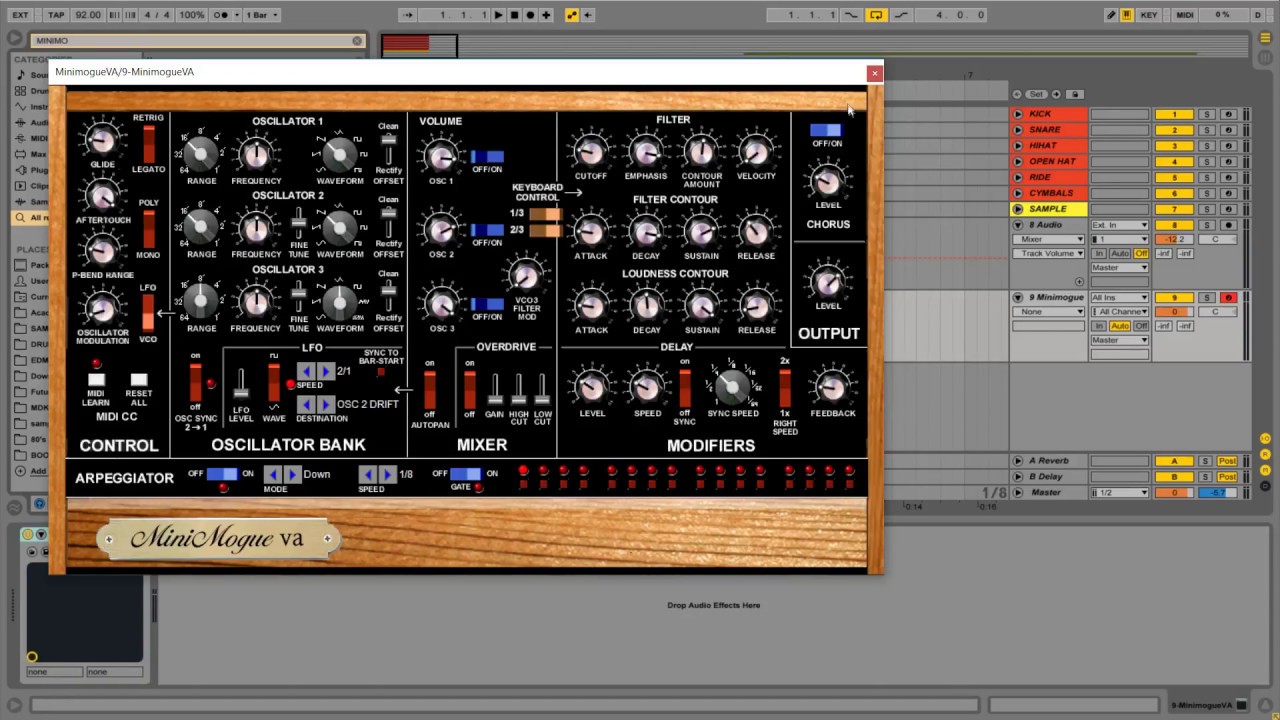This screenshot has width=1280, height=720.
Task: Click the TAP tempo button
Action: pyautogui.click(x=56, y=15)
